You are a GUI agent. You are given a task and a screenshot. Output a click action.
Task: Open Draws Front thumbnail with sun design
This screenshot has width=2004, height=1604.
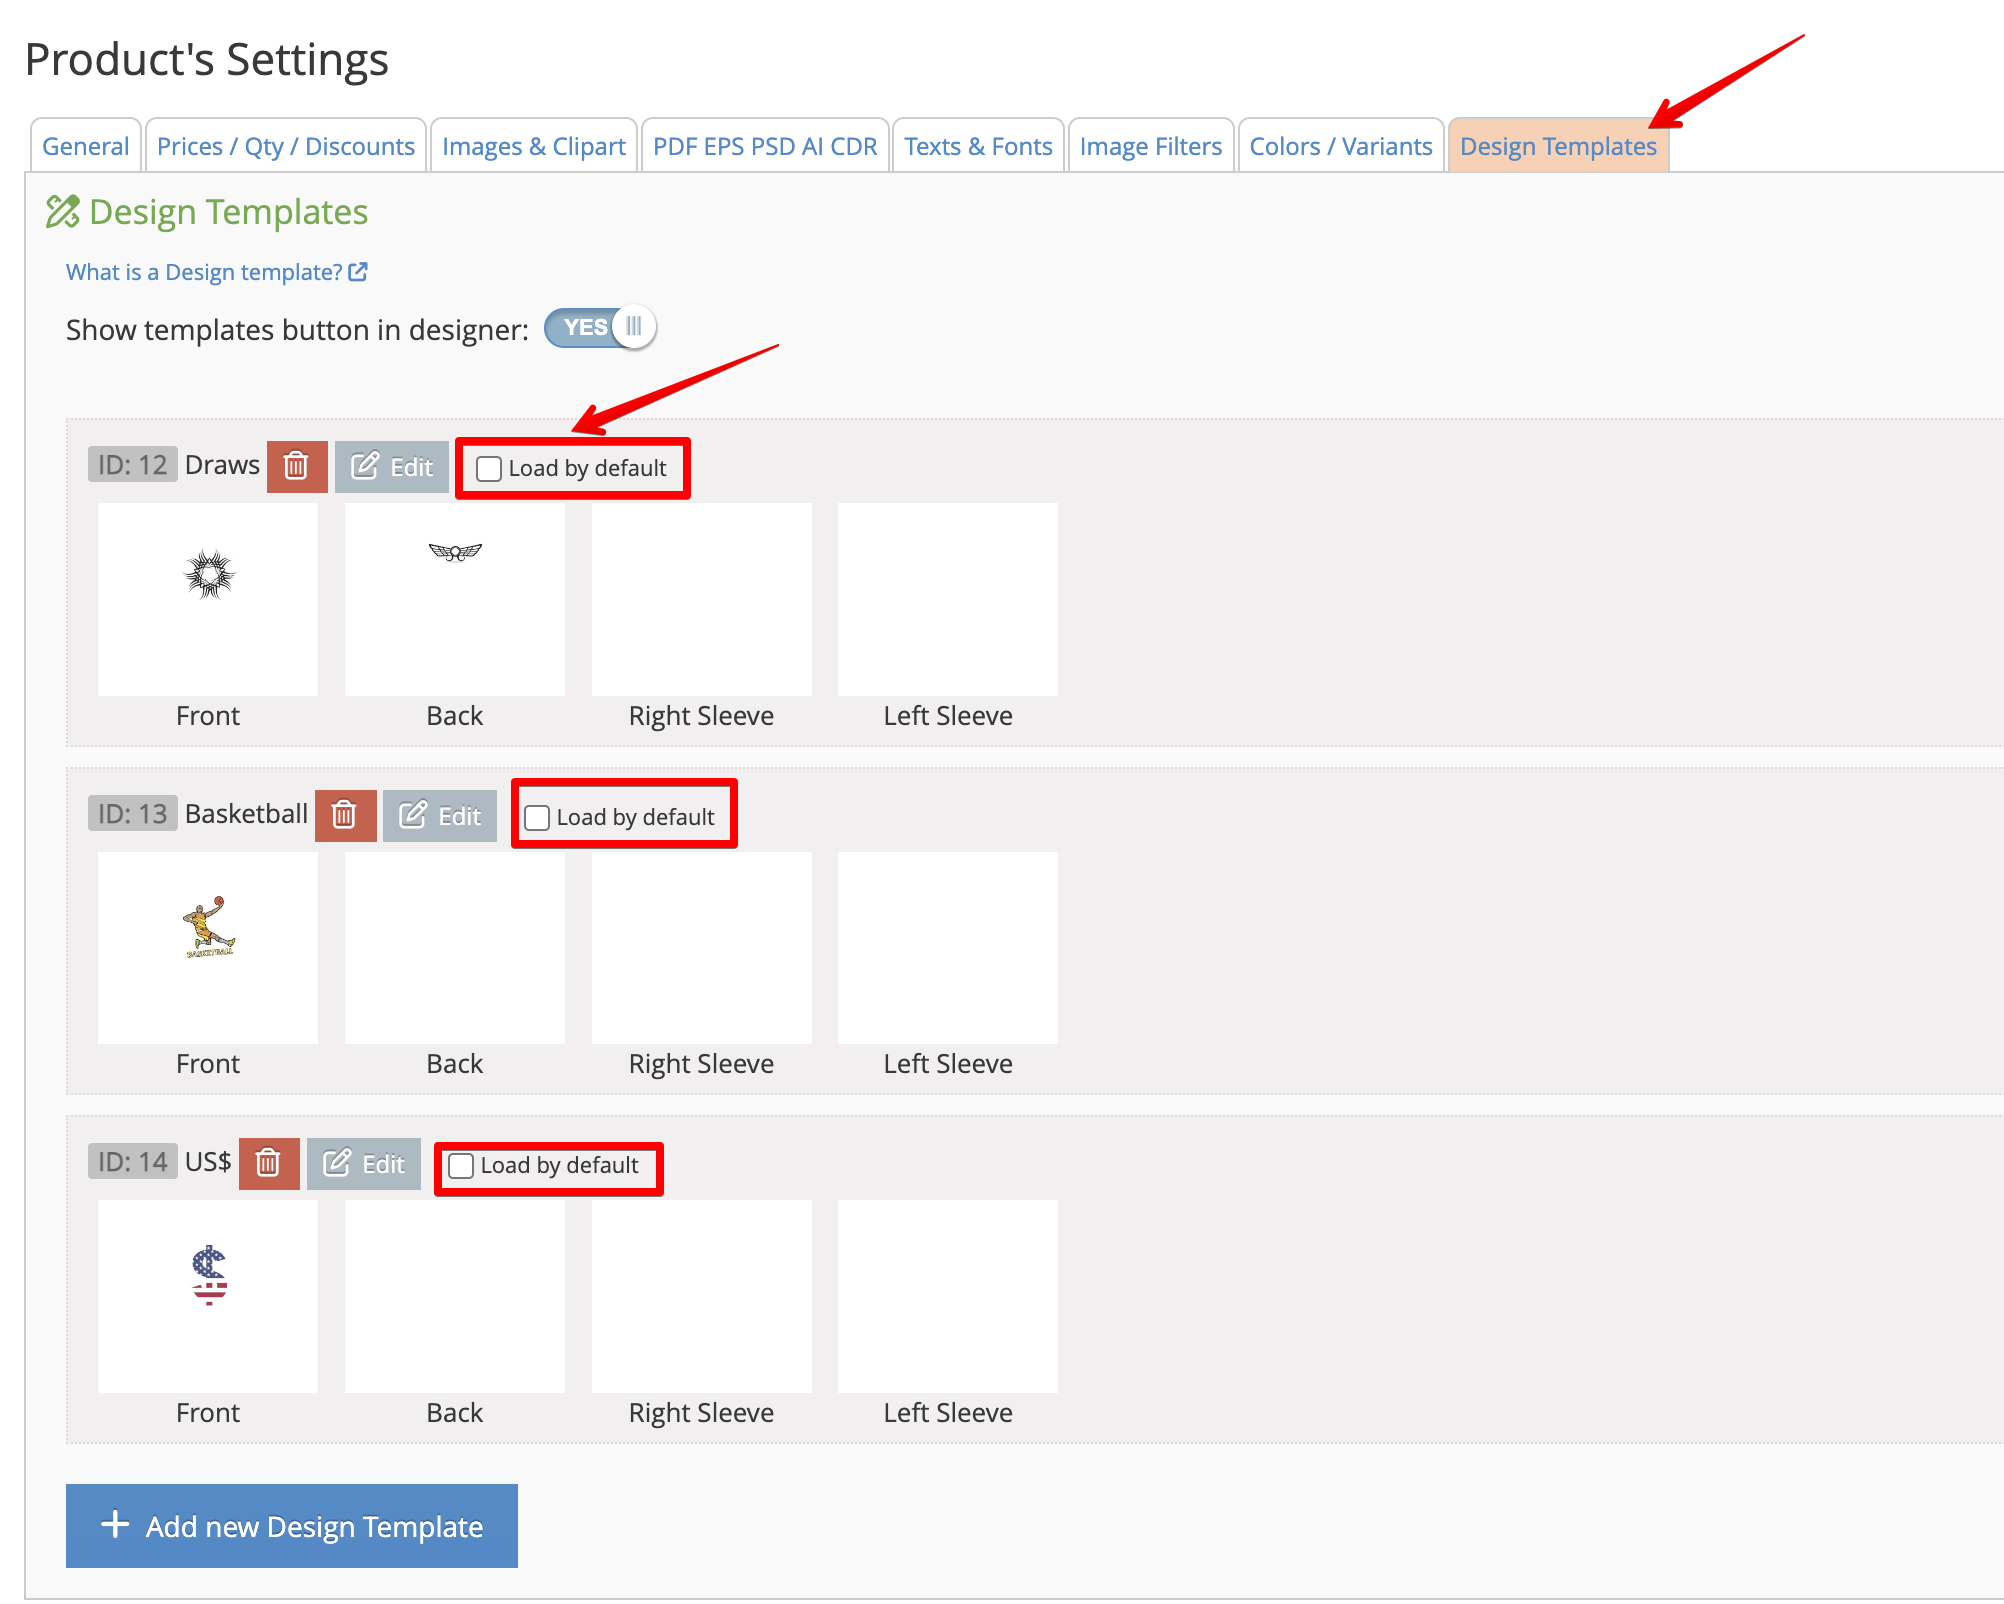208,599
